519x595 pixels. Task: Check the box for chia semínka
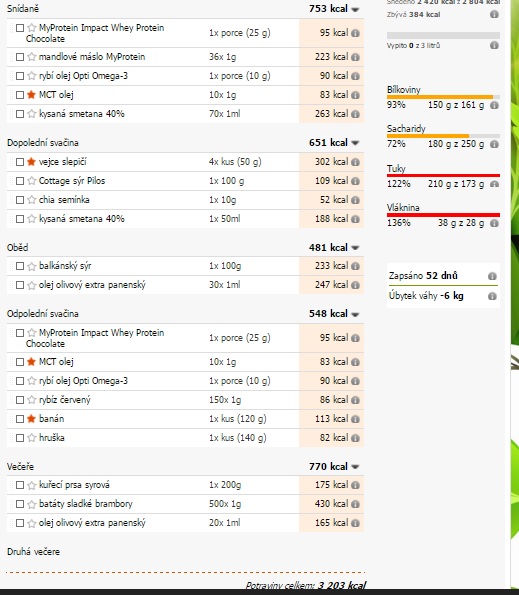[x=20, y=200]
